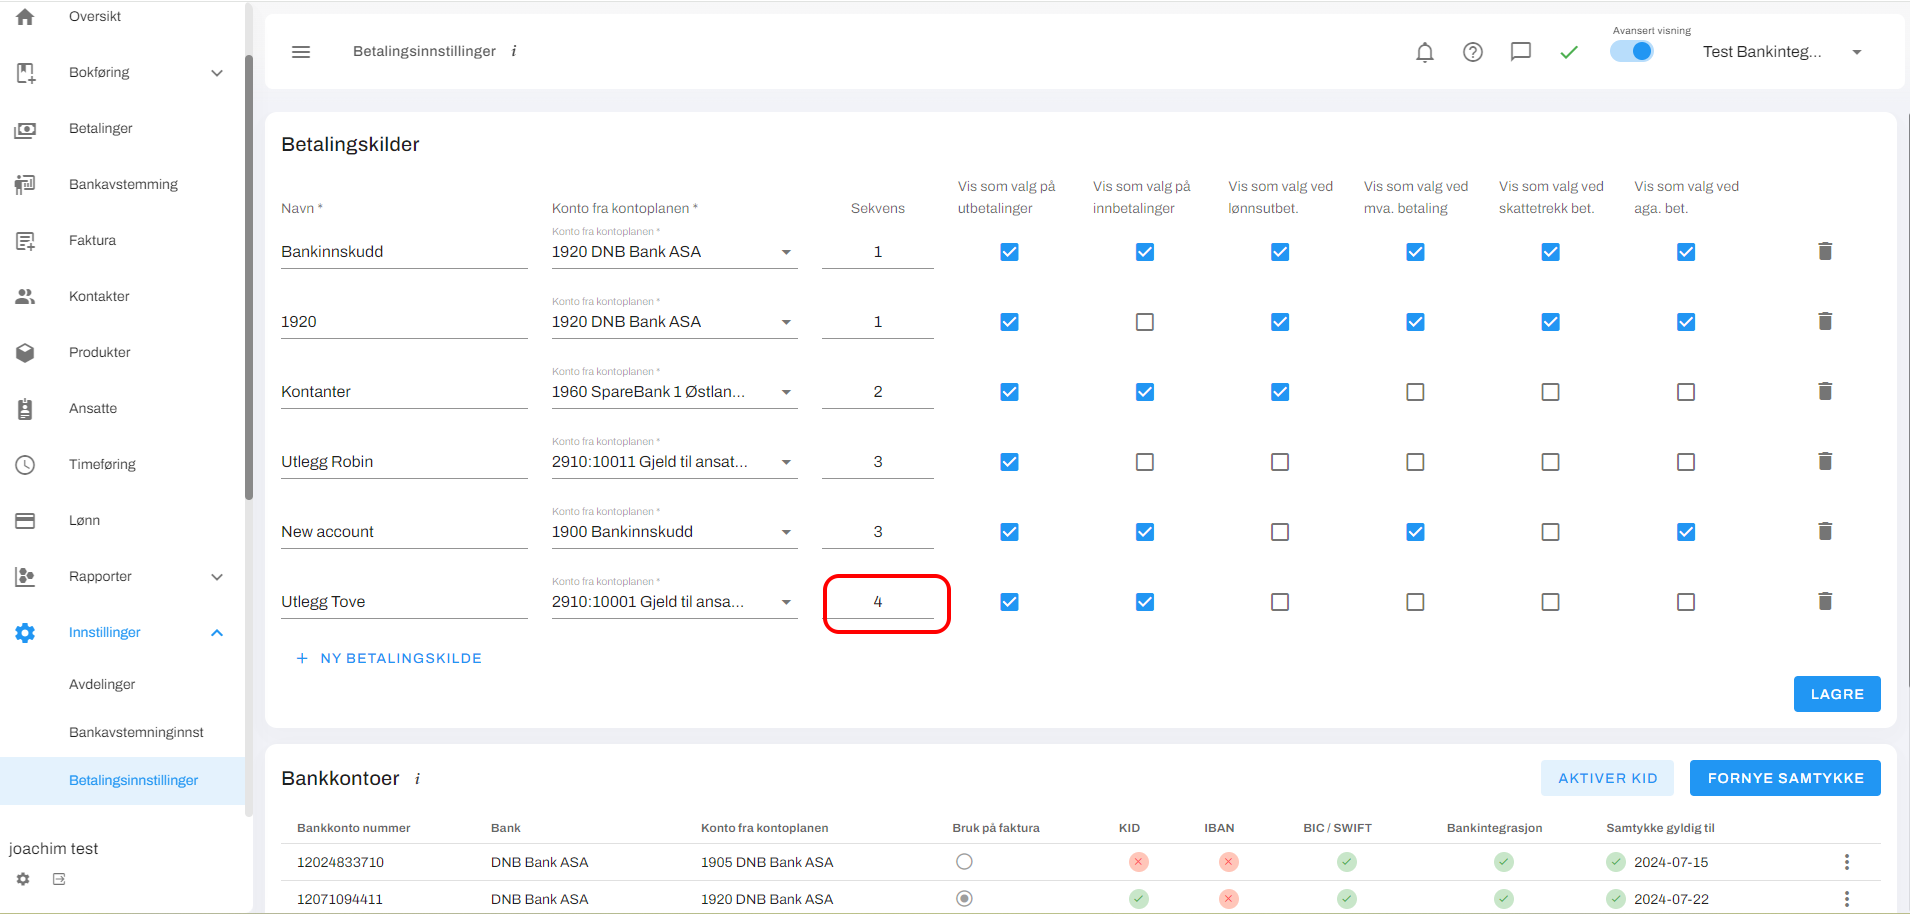Open account dropdown for Utlegg Tove row

675,602
